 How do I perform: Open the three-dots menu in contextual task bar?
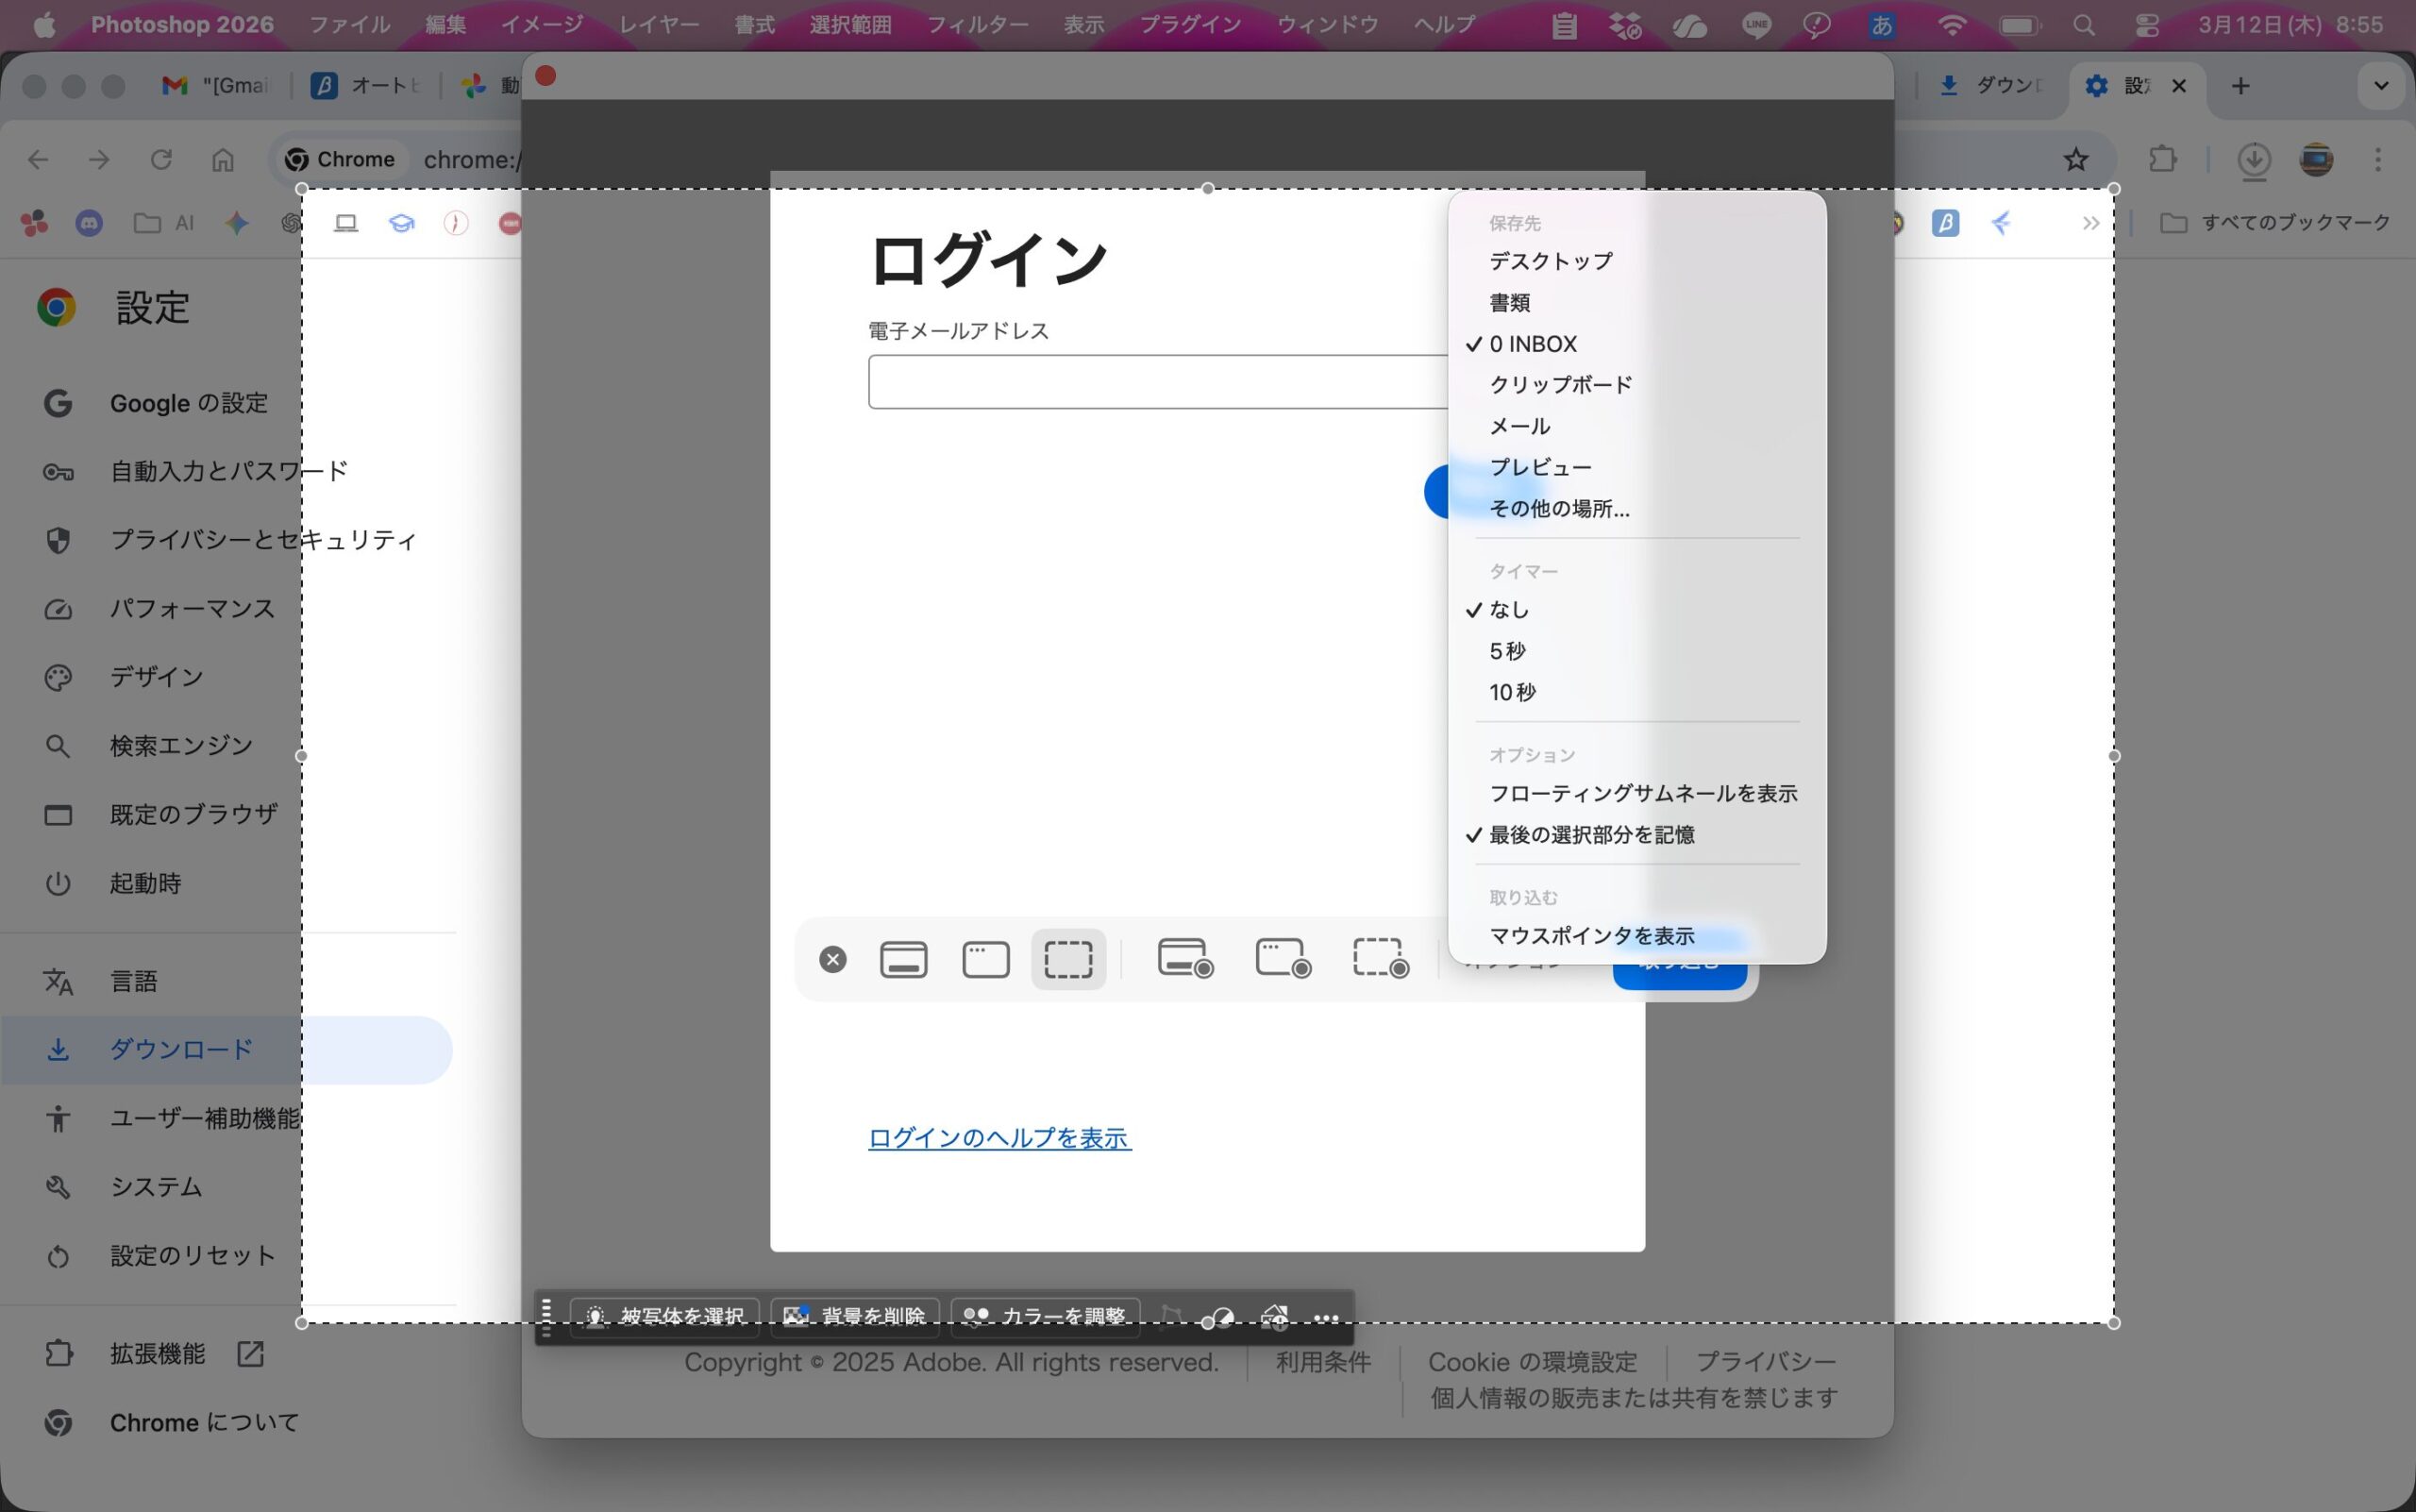[1326, 1318]
